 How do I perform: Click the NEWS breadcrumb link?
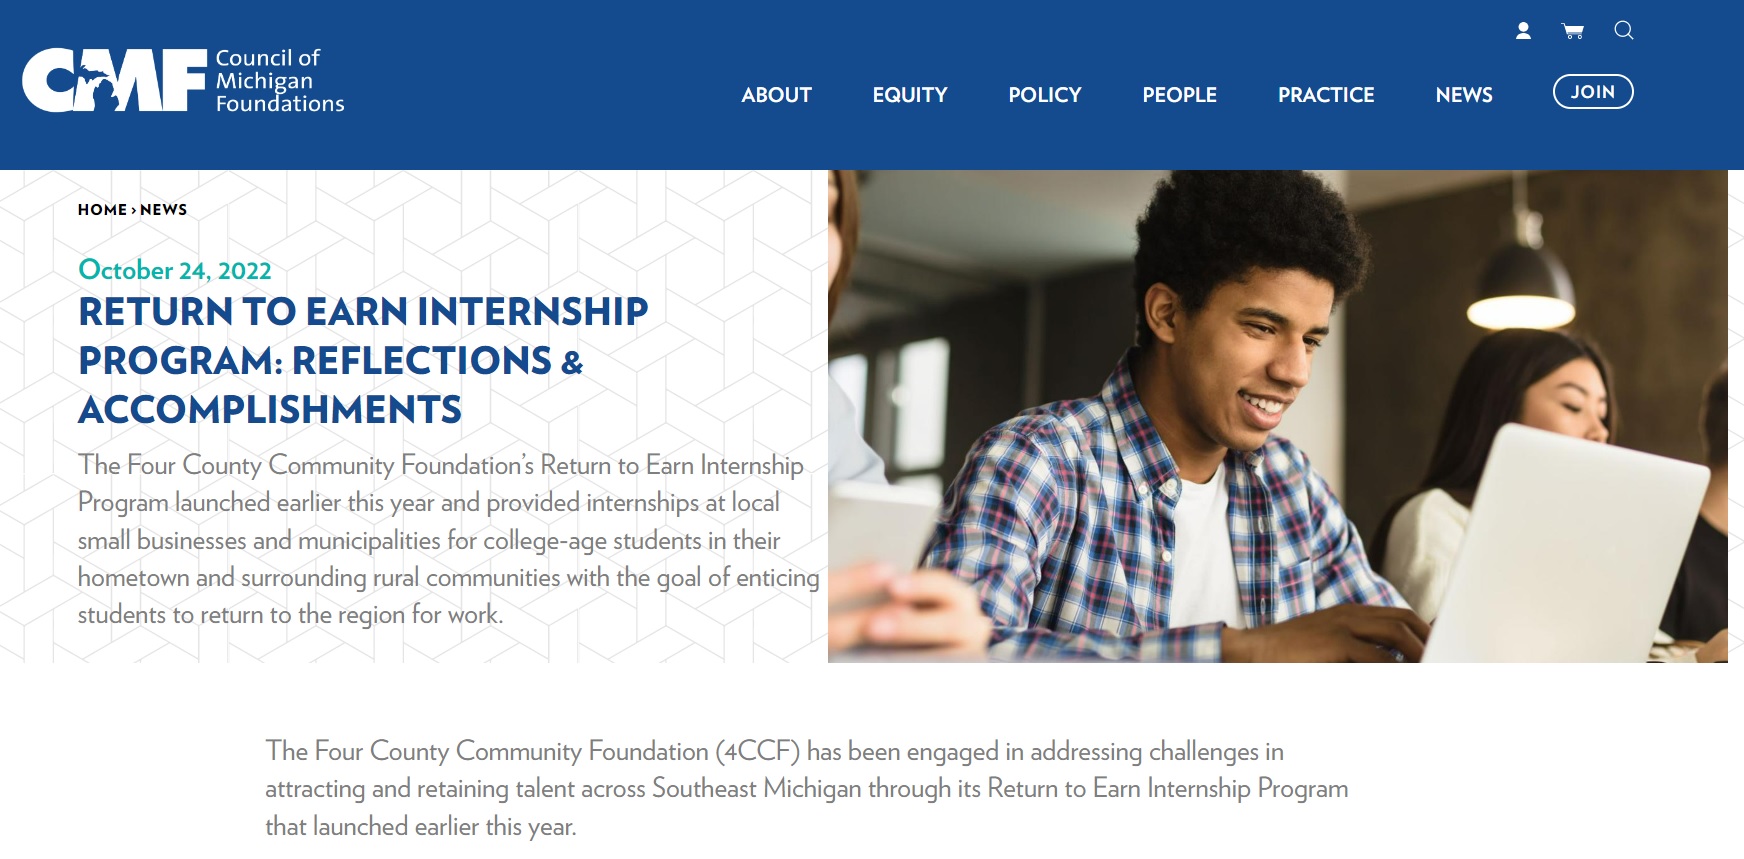point(164,210)
